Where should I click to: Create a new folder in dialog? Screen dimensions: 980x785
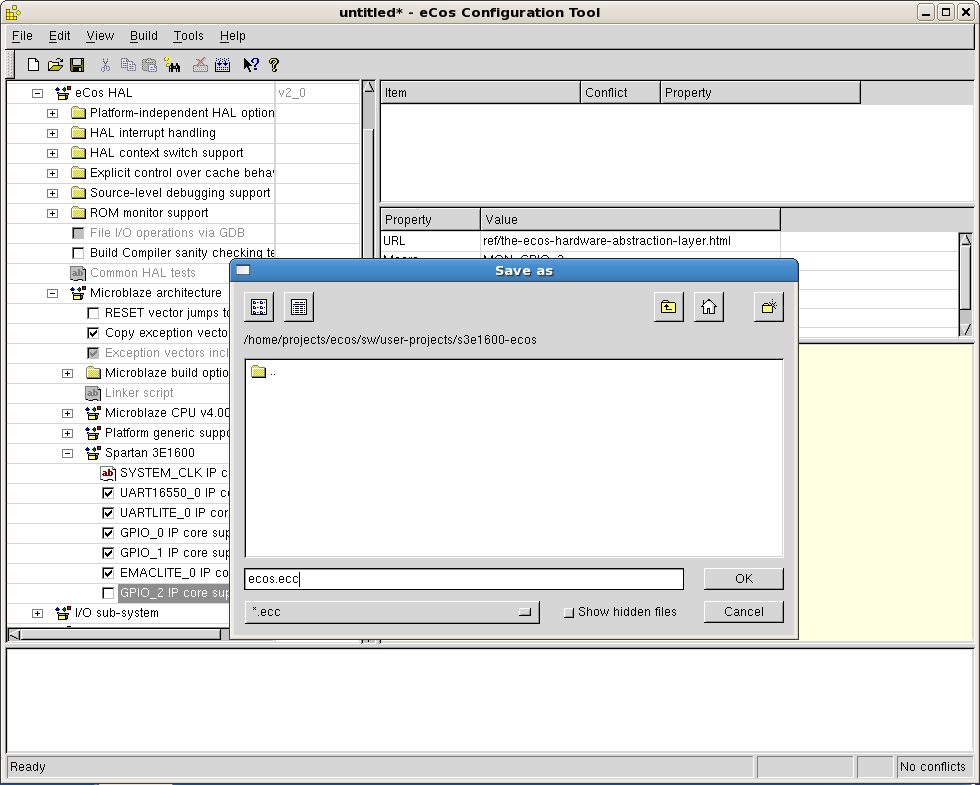tap(768, 307)
